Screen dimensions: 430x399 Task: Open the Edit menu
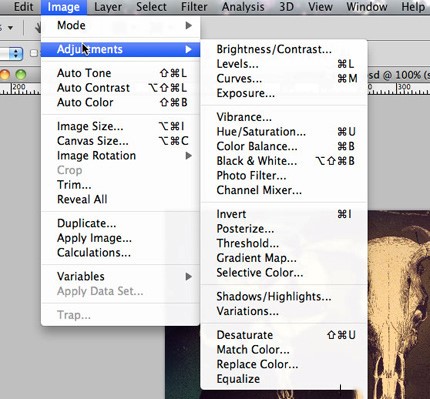click(x=23, y=7)
